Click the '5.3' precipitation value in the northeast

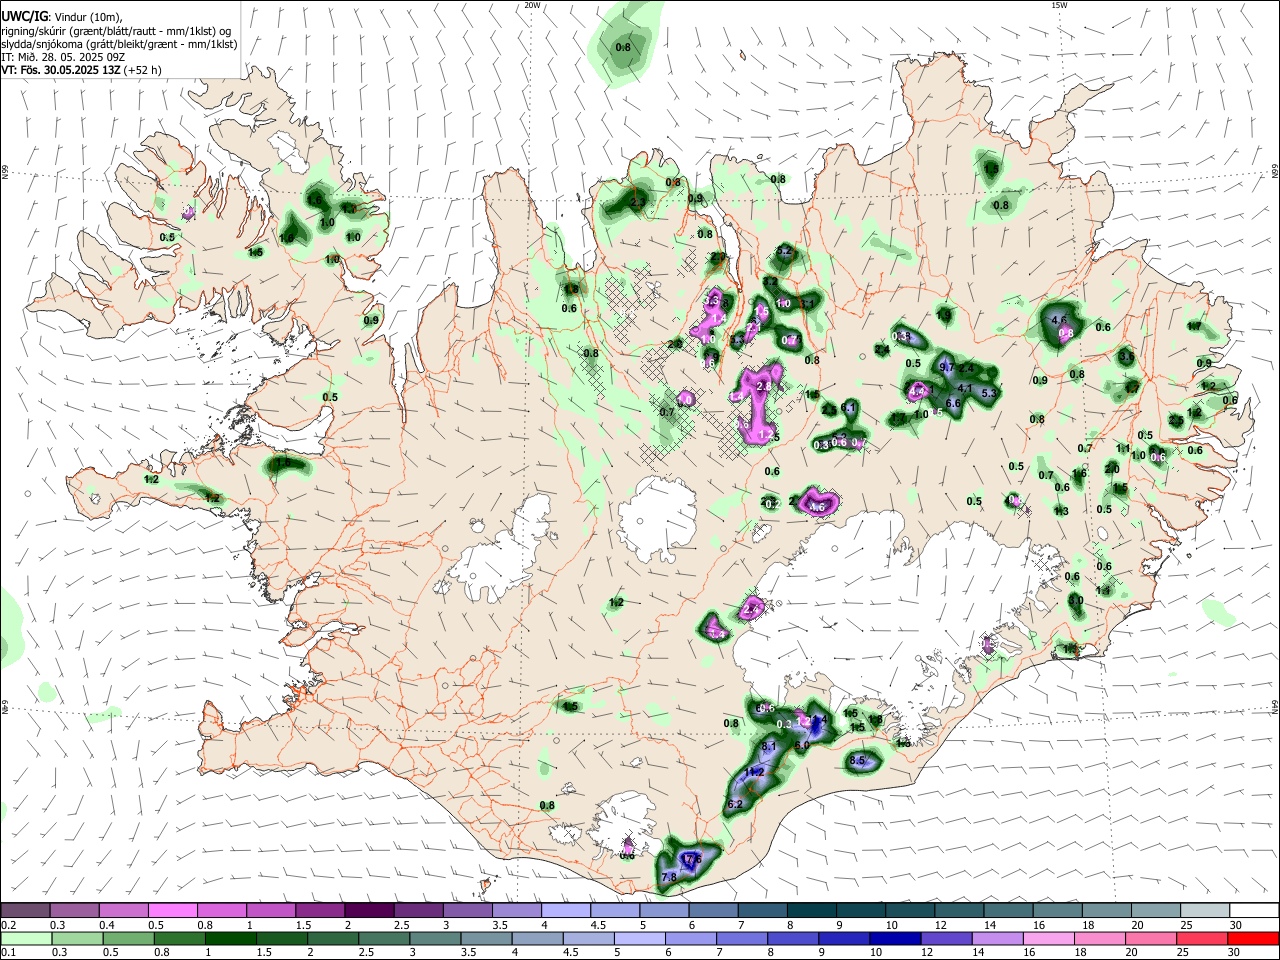coord(990,393)
